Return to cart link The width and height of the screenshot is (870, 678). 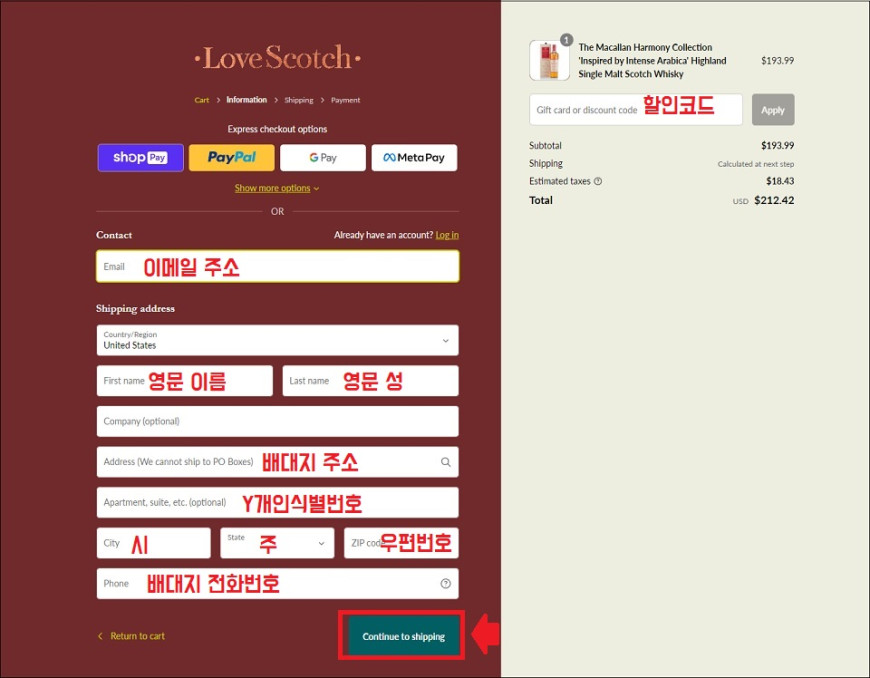pyautogui.click(x=131, y=636)
